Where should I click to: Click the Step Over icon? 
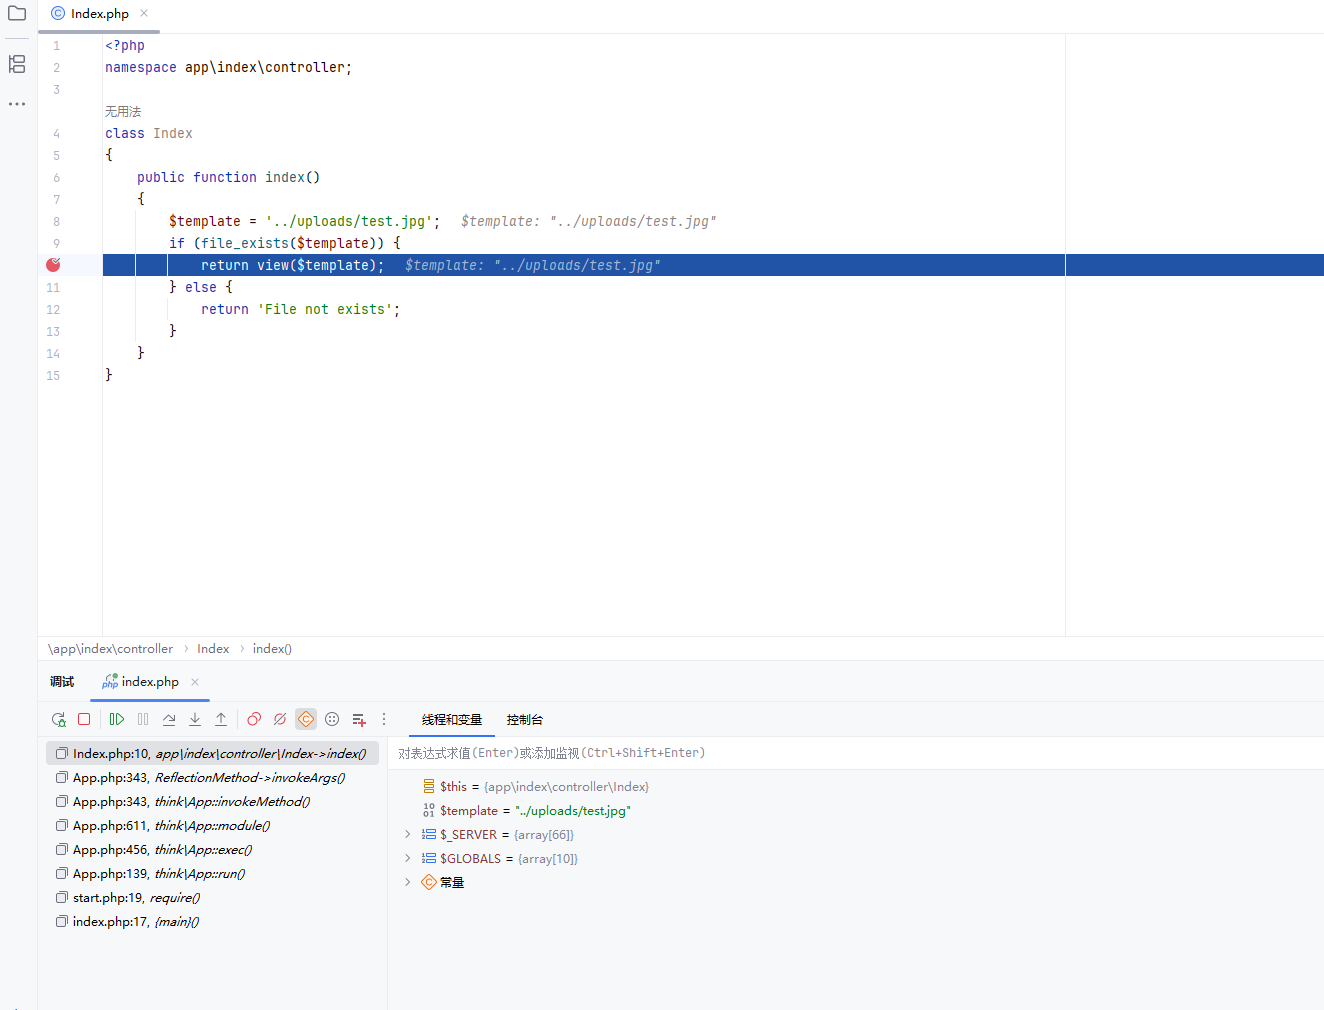pos(169,719)
